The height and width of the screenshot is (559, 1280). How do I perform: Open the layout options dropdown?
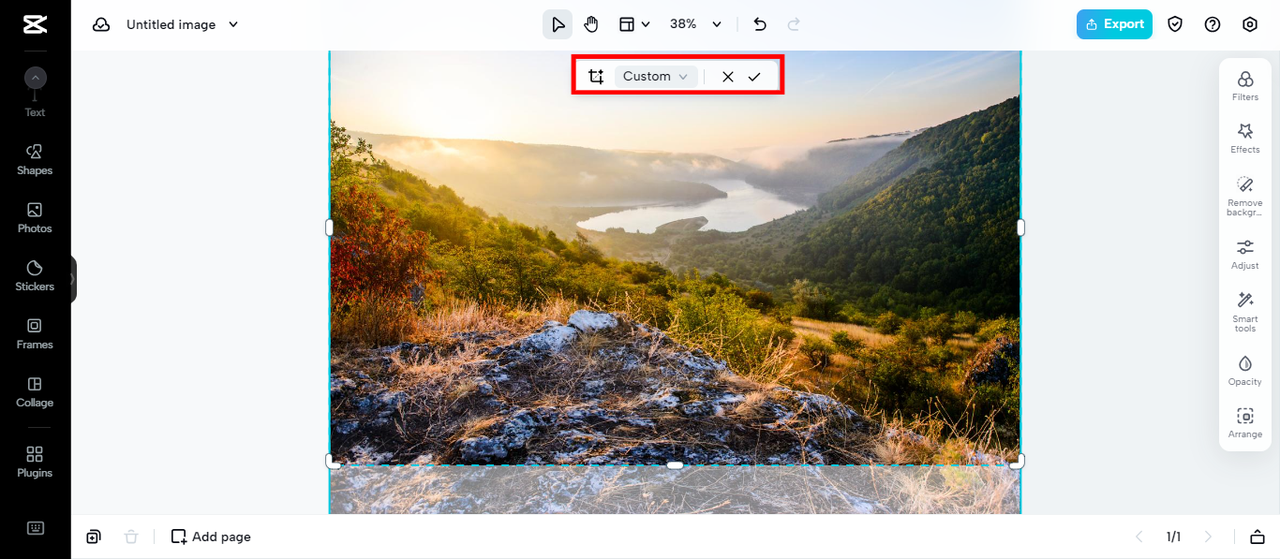634,24
